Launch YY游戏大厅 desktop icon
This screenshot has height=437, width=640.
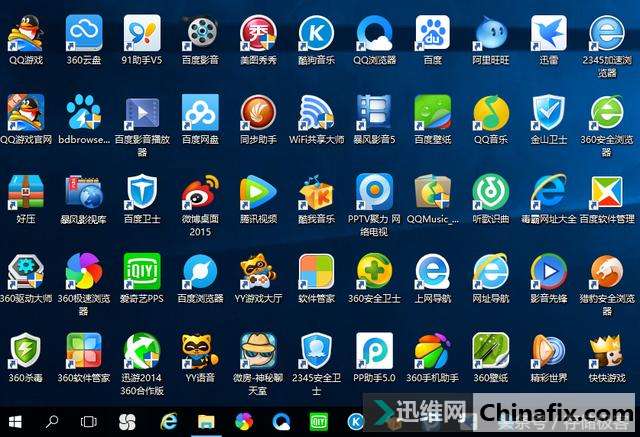[x=258, y=271]
